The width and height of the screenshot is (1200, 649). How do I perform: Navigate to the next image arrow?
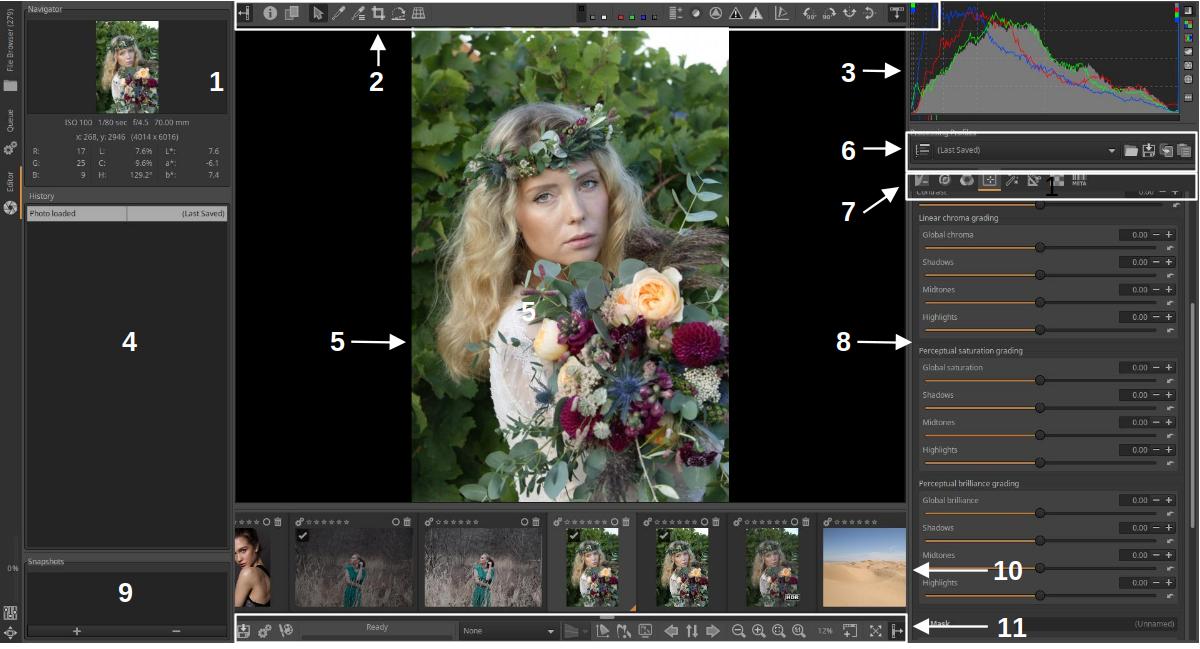point(713,631)
